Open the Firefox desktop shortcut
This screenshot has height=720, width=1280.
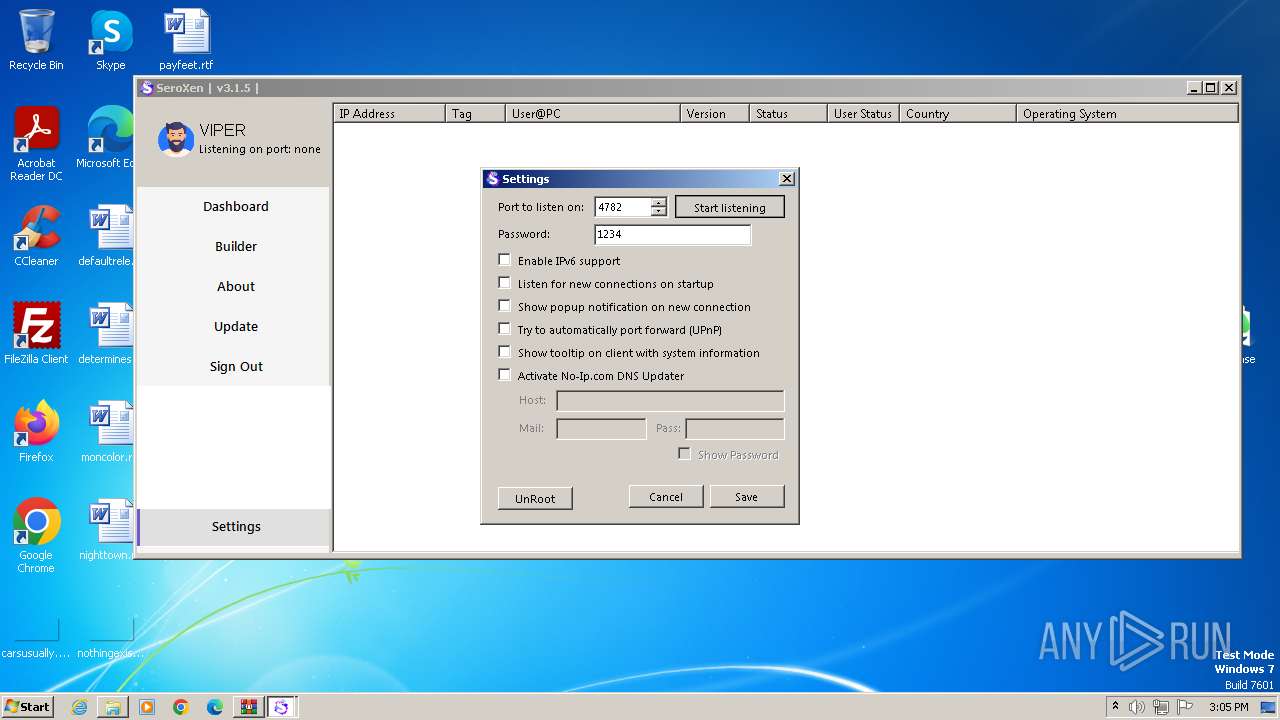click(x=36, y=432)
